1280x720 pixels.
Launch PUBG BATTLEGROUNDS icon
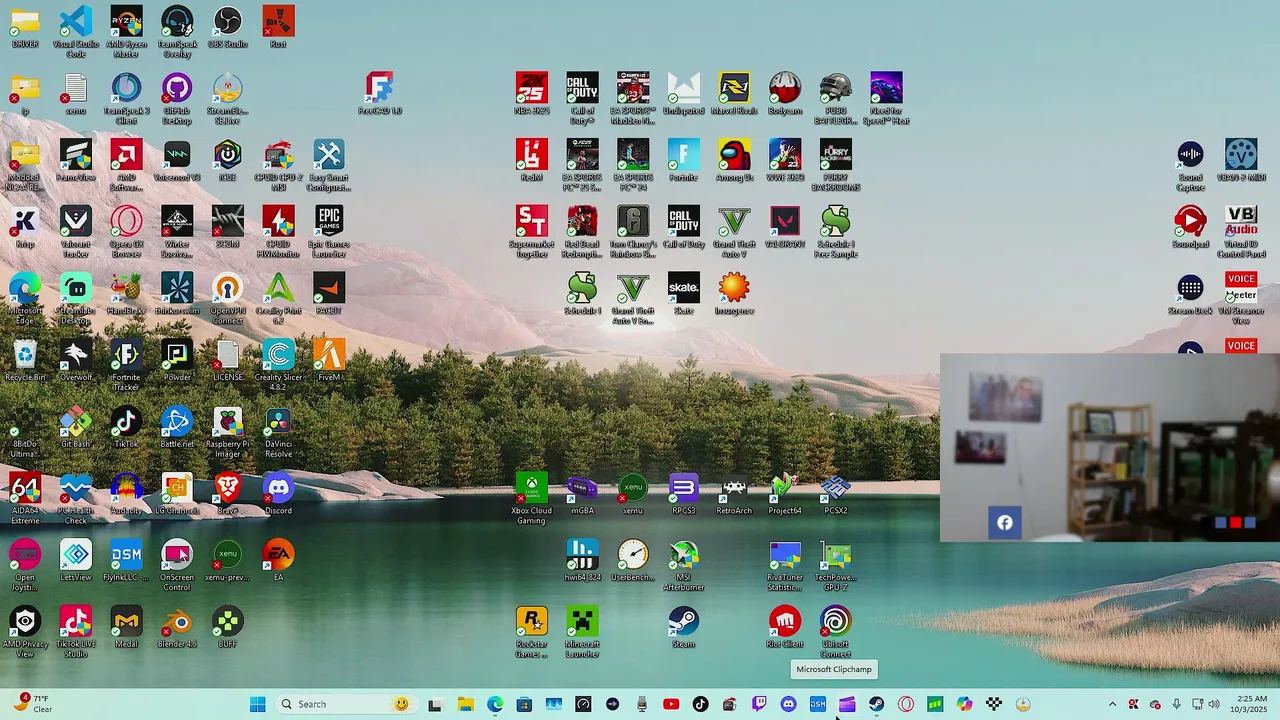coord(835,97)
